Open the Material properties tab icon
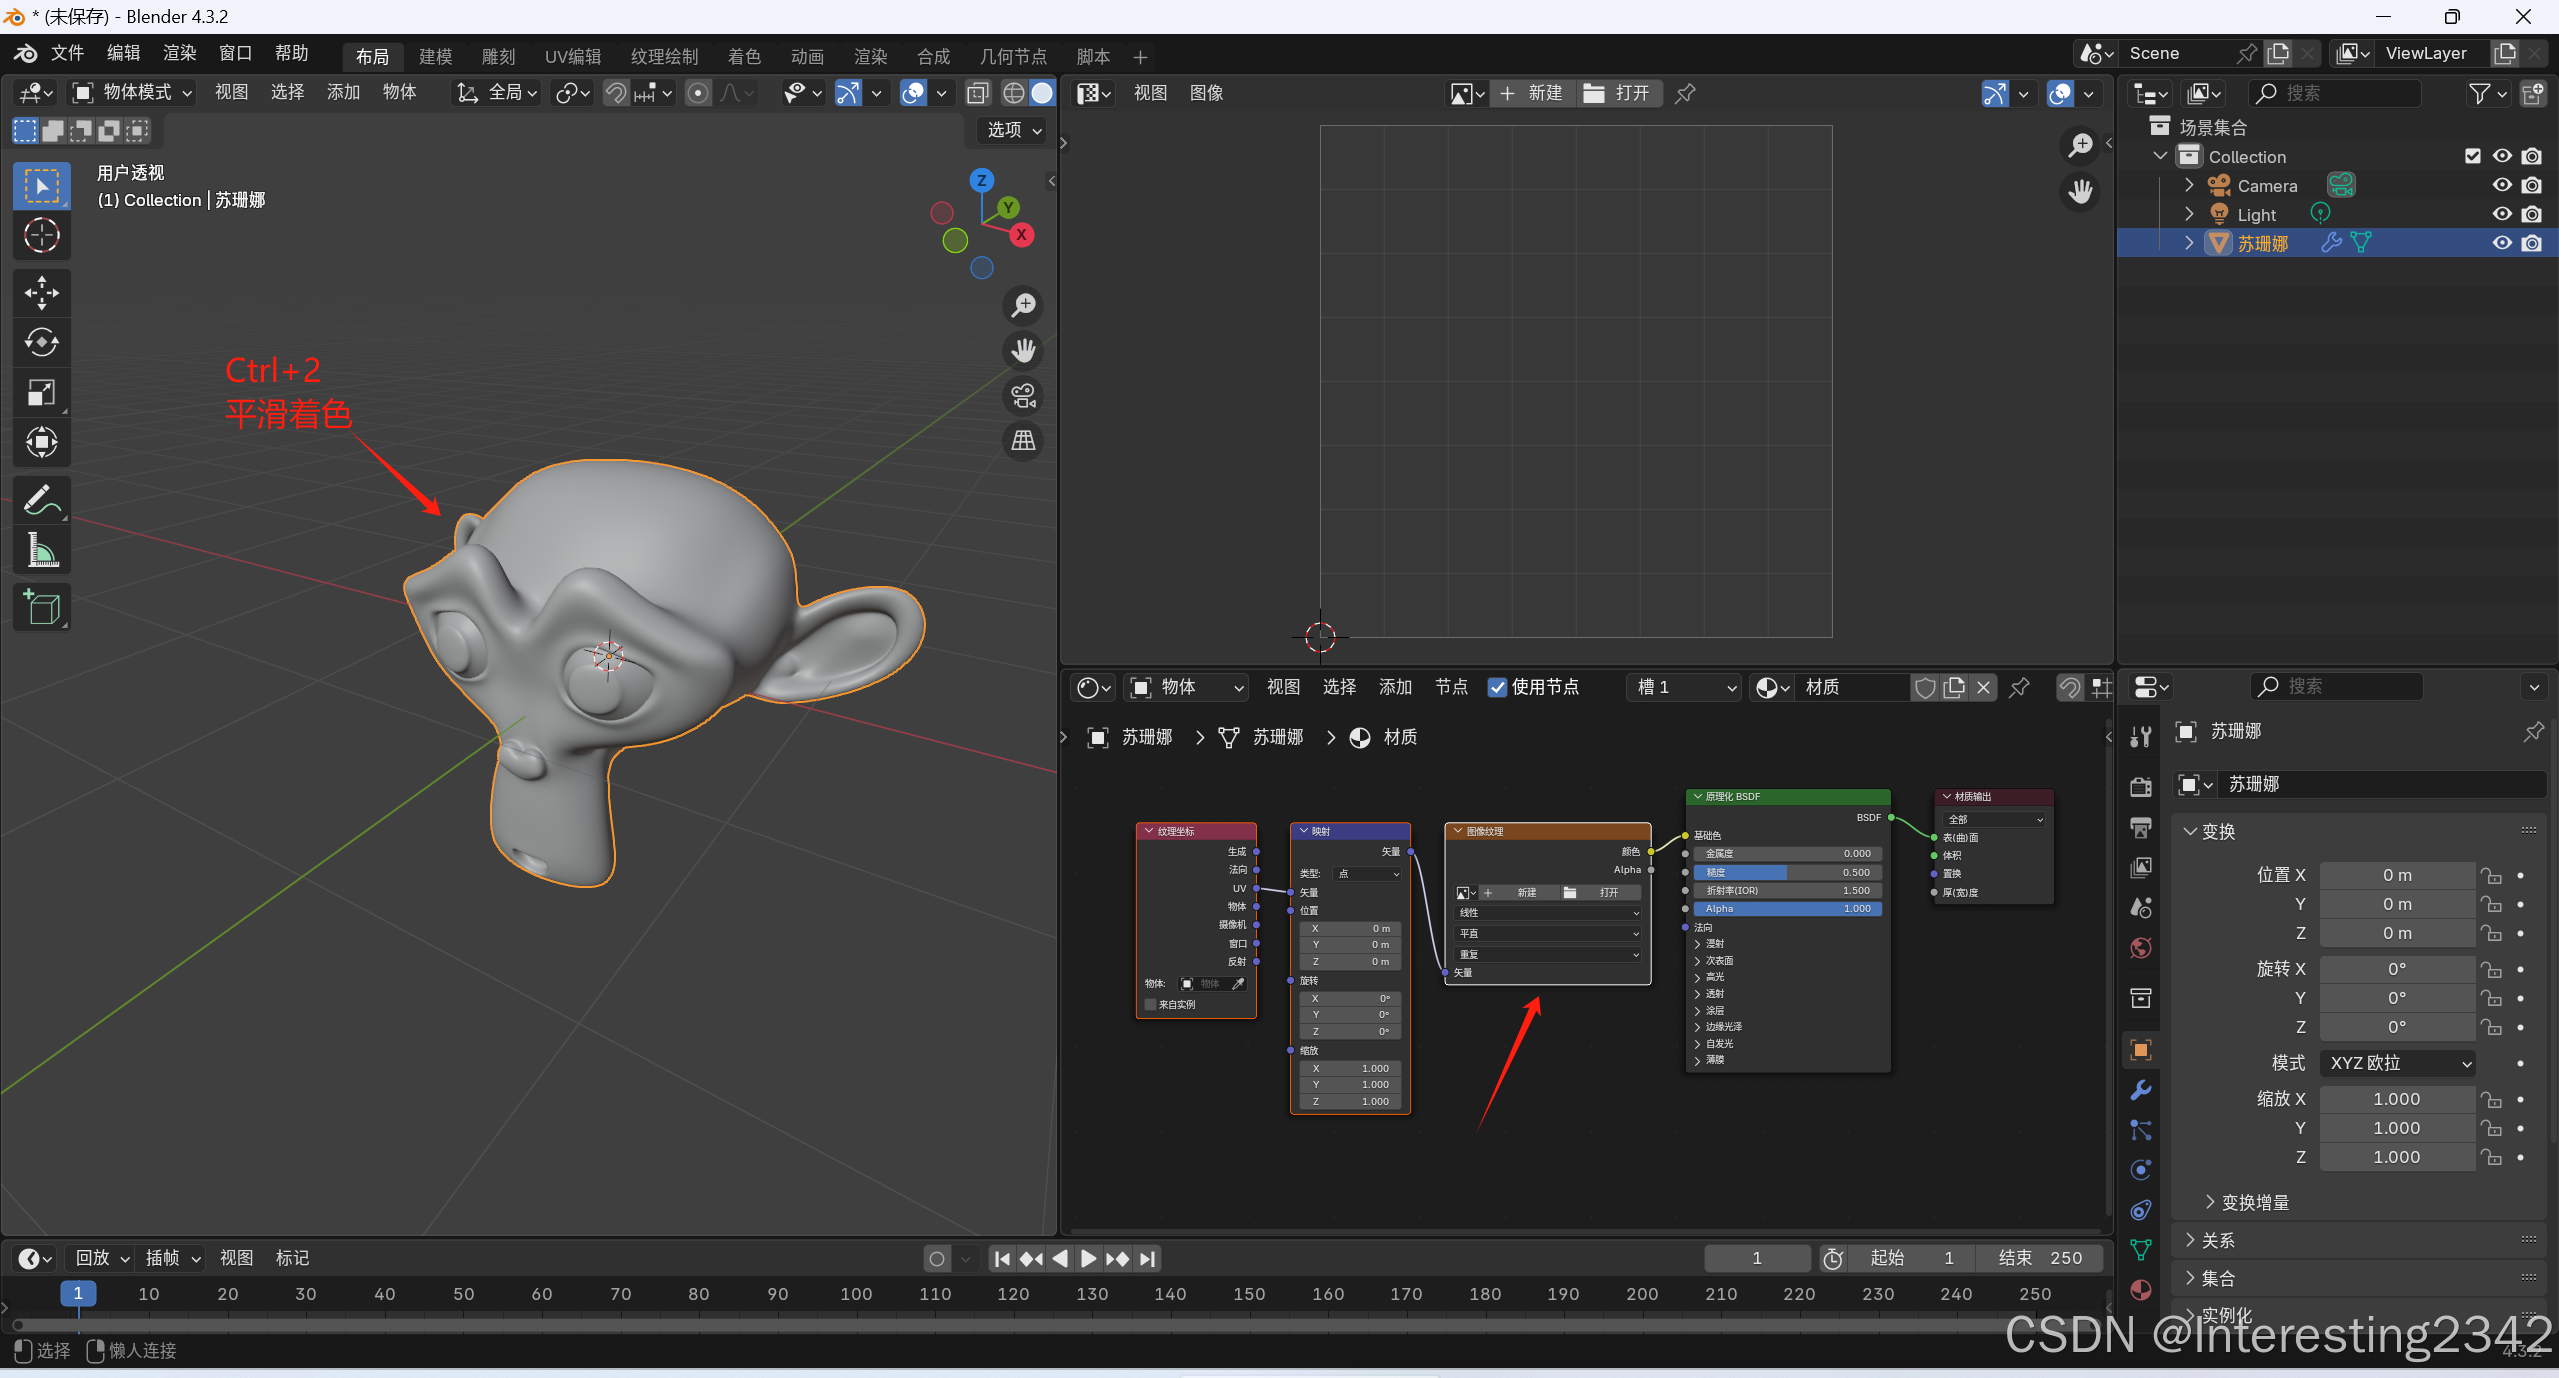This screenshot has height=1378, width=2559. tap(2141, 1290)
